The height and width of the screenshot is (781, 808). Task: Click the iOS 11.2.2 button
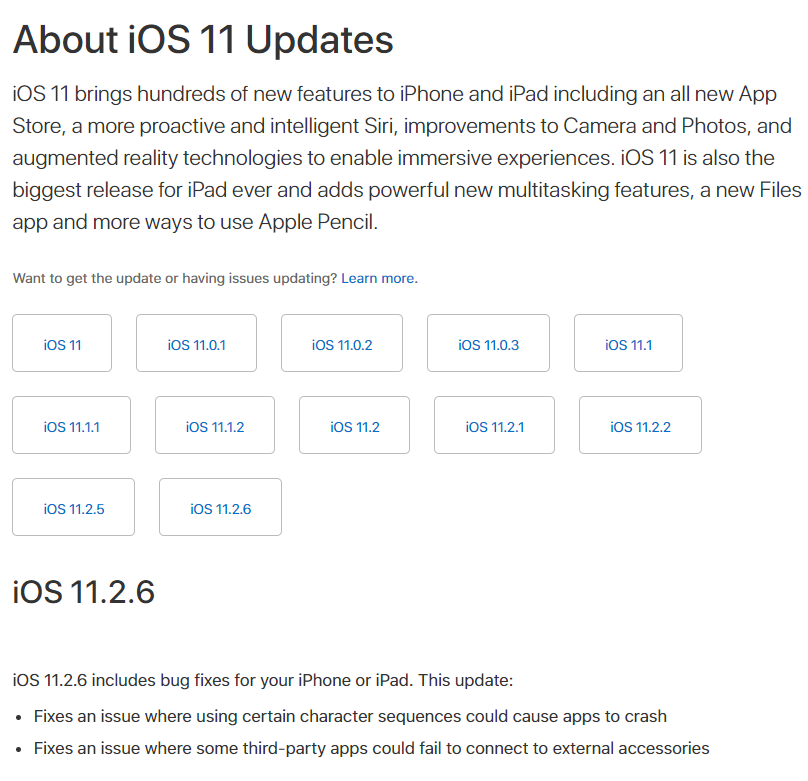[x=641, y=425]
